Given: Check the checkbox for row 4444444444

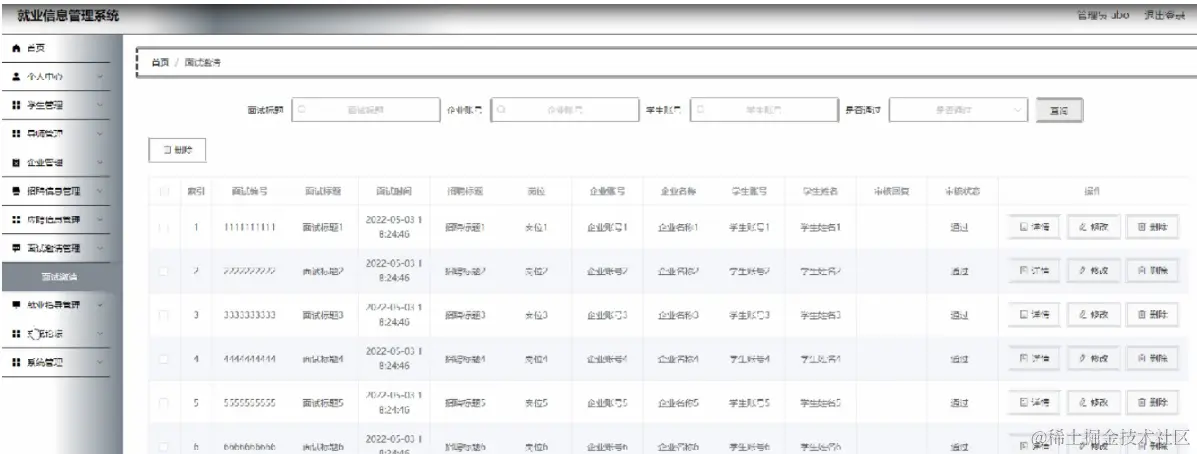Looking at the screenshot, I should pyautogui.click(x=164, y=358).
